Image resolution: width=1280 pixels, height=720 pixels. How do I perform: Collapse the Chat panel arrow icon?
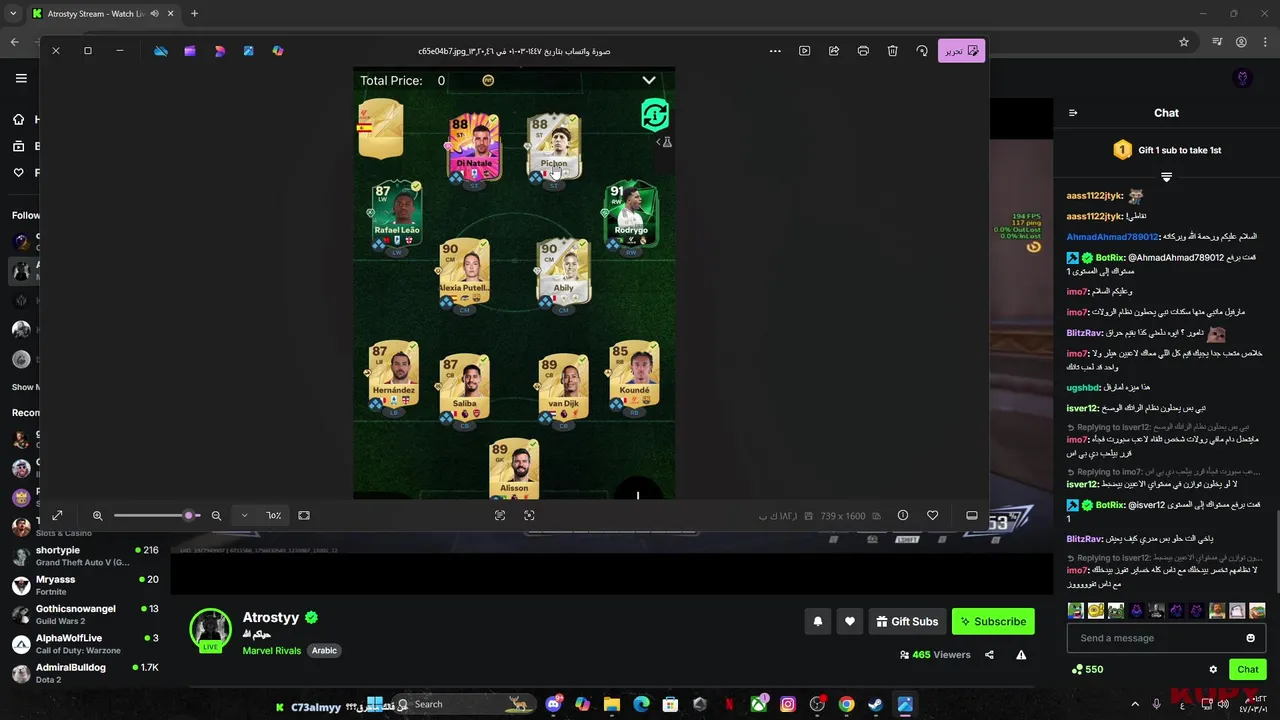[1073, 113]
